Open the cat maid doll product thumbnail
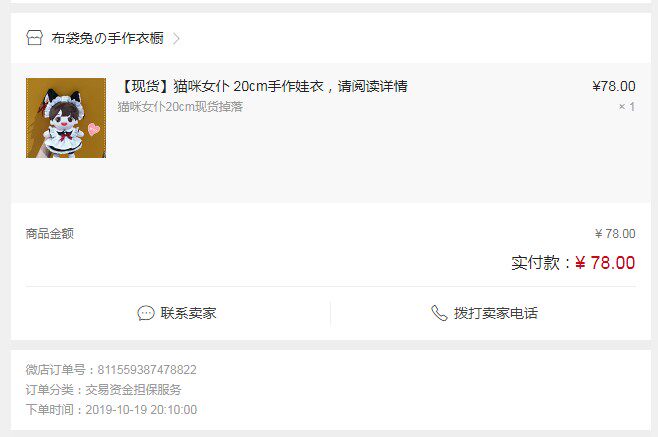 (66, 118)
